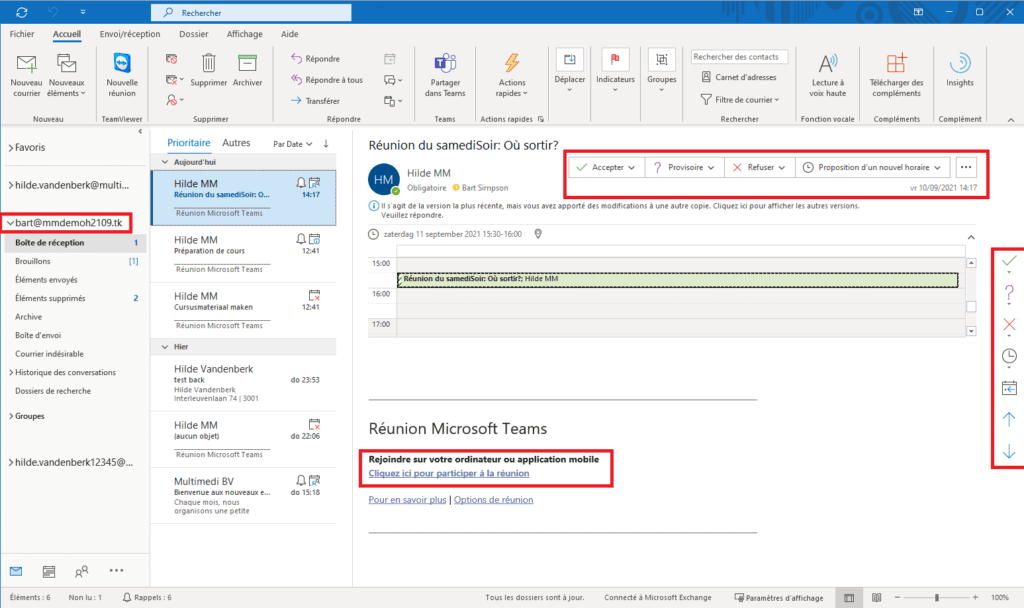Click the zoom slider handle in status bar
Image resolution: width=1024 pixels, height=608 pixels.
pyautogui.click(x=936, y=598)
